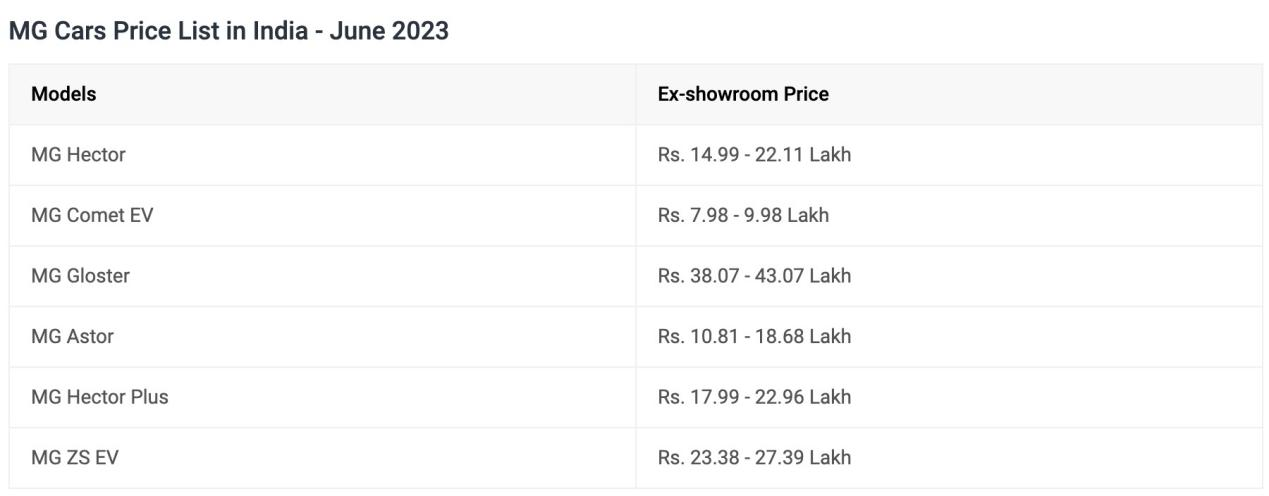Click the Models column header

tap(64, 95)
